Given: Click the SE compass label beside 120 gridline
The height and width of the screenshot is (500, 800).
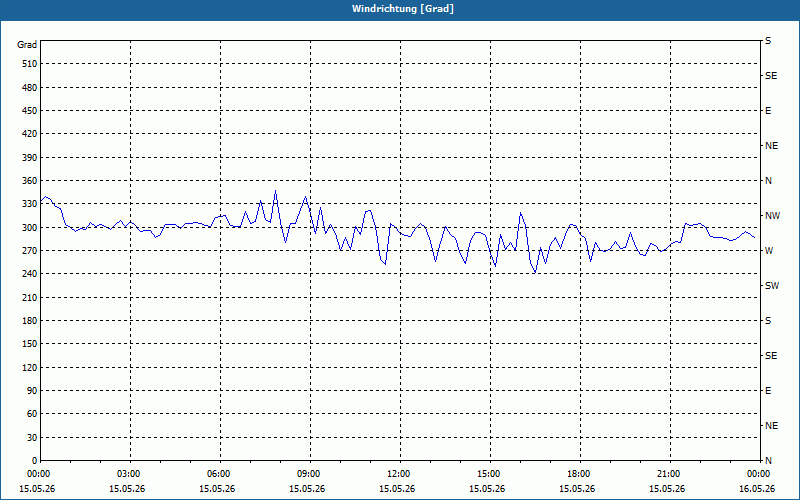Looking at the screenshot, I should click(771, 356).
